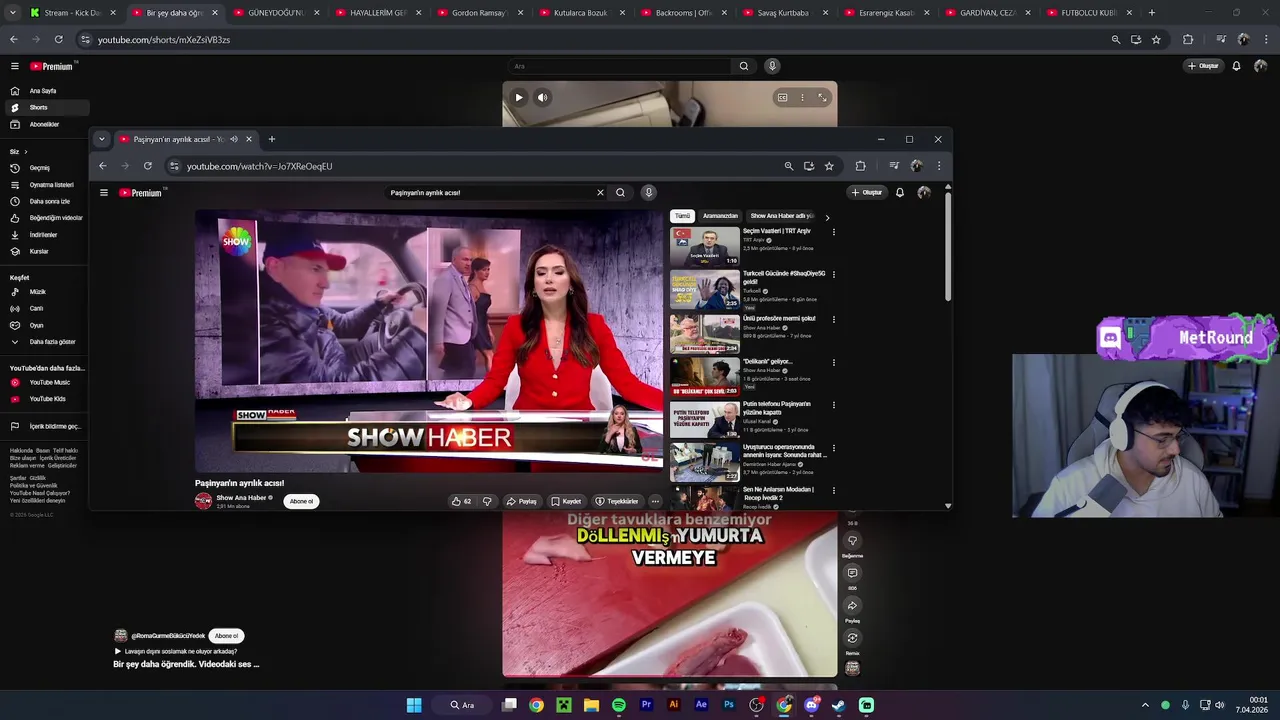
Task: Run search in the front YouTube window
Action: coord(620,193)
